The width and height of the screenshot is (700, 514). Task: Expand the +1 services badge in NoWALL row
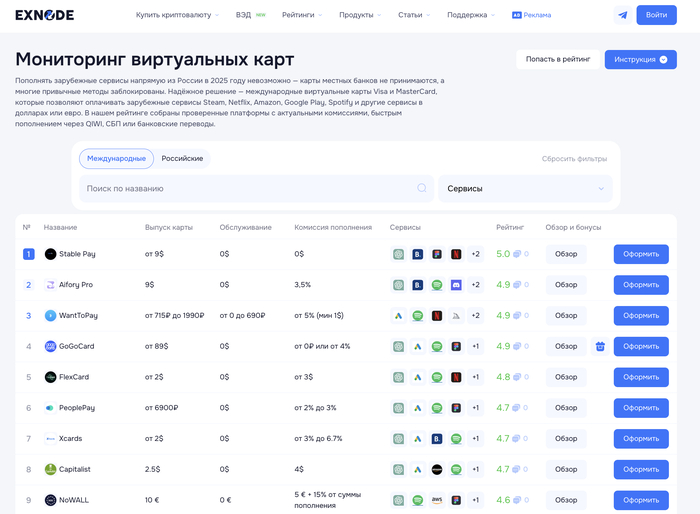click(x=475, y=501)
